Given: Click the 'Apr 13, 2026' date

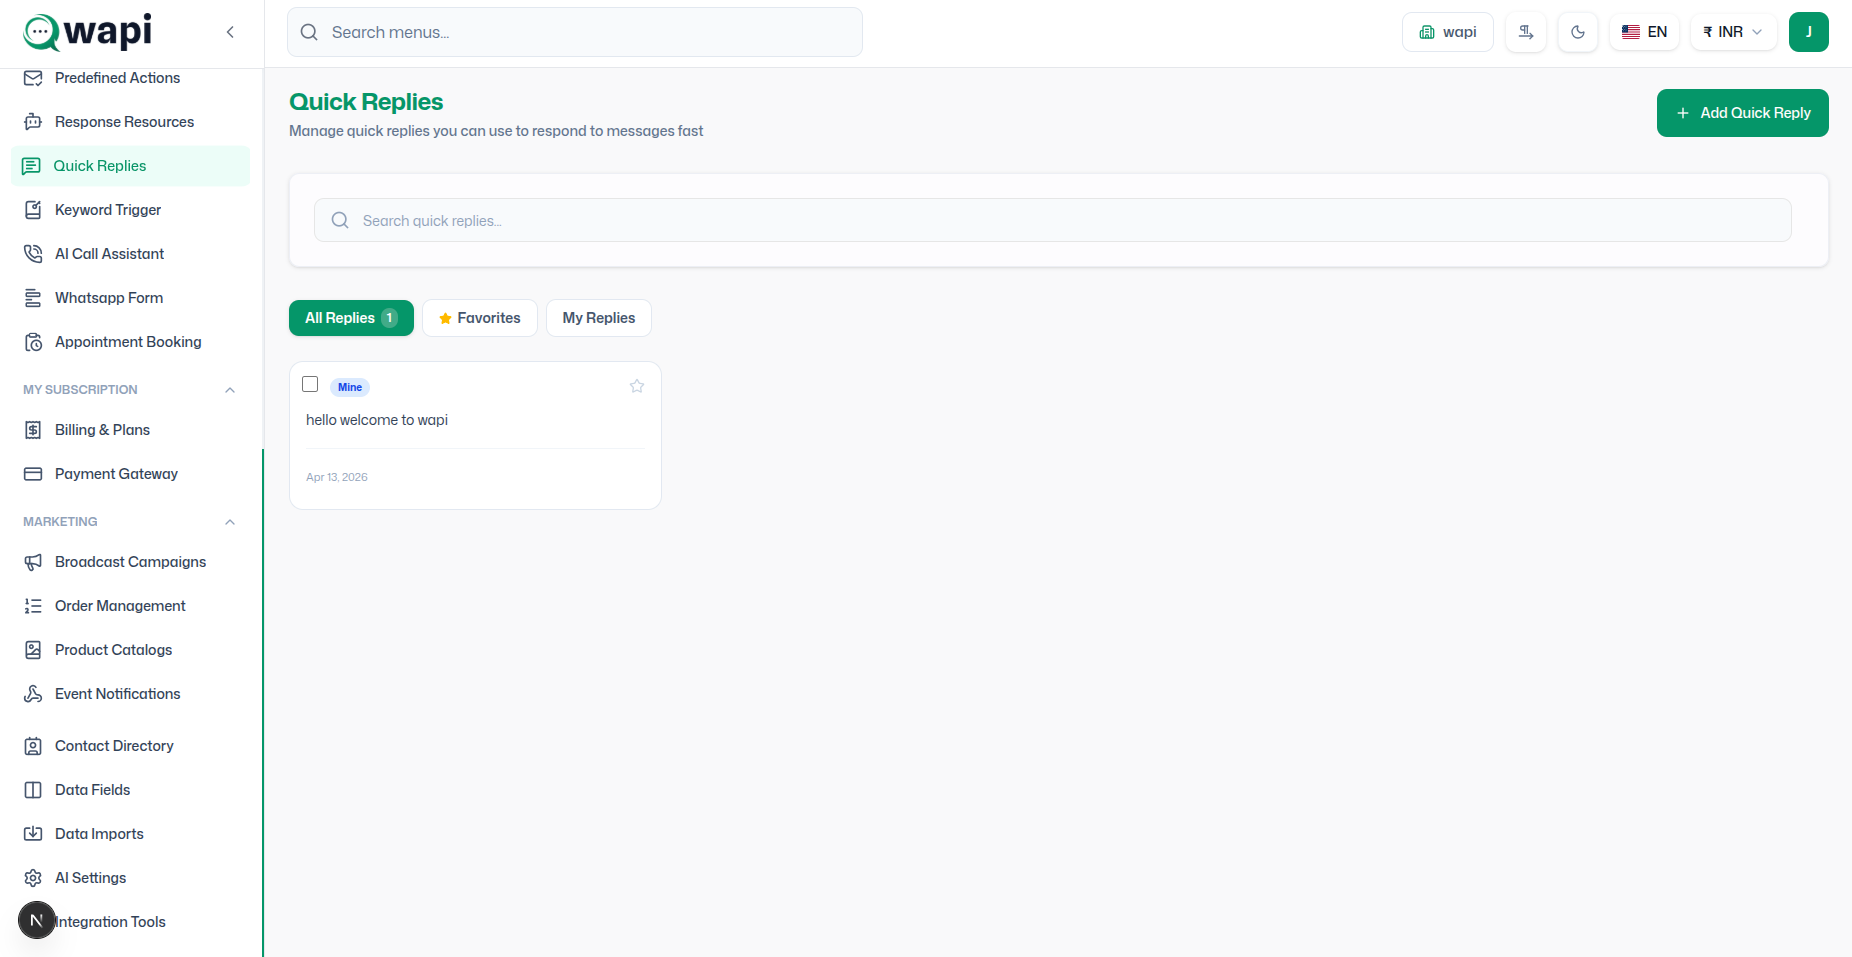Looking at the screenshot, I should [x=337, y=477].
